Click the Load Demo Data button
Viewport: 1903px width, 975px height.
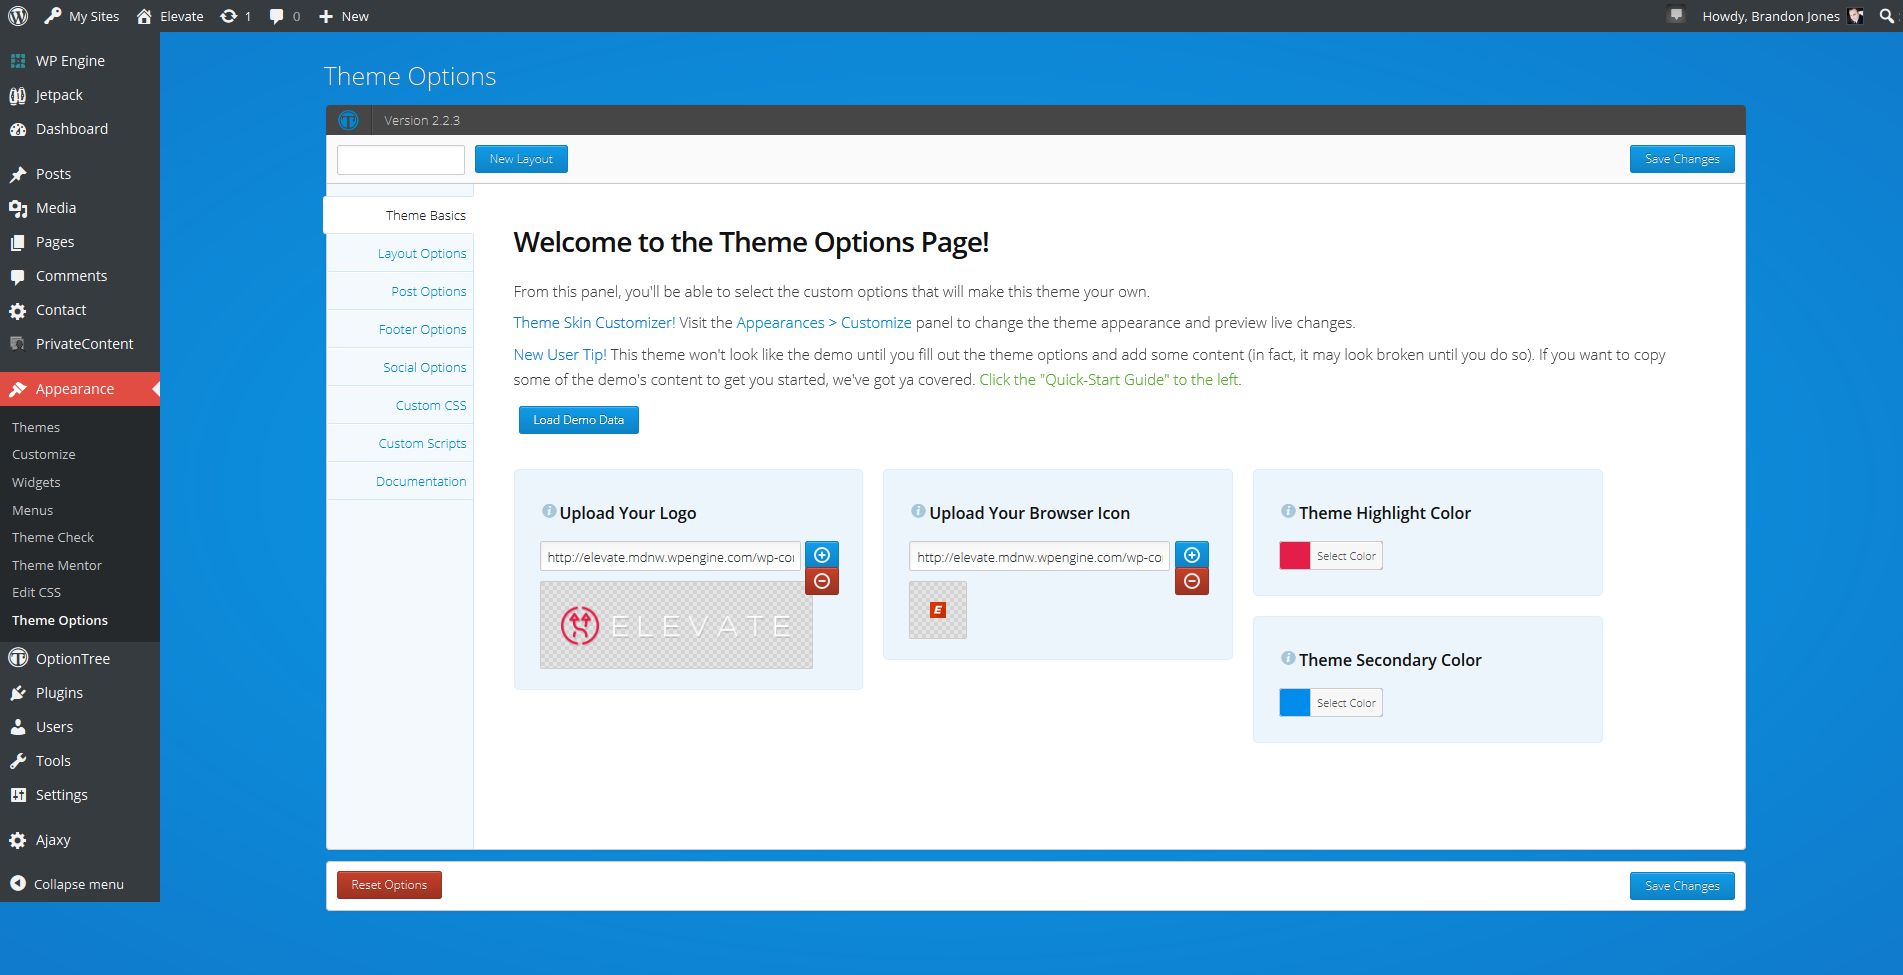tap(578, 420)
